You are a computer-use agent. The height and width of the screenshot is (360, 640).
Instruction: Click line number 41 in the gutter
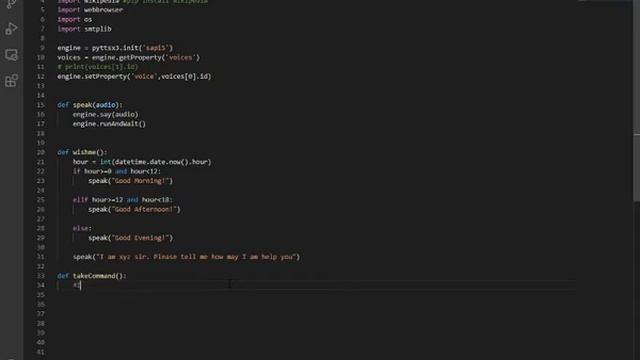pyautogui.click(x=40, y=352)
